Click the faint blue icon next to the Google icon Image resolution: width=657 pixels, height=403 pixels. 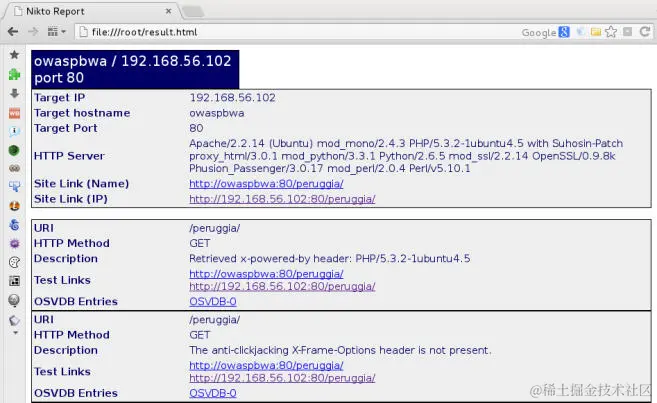[581, 32]
